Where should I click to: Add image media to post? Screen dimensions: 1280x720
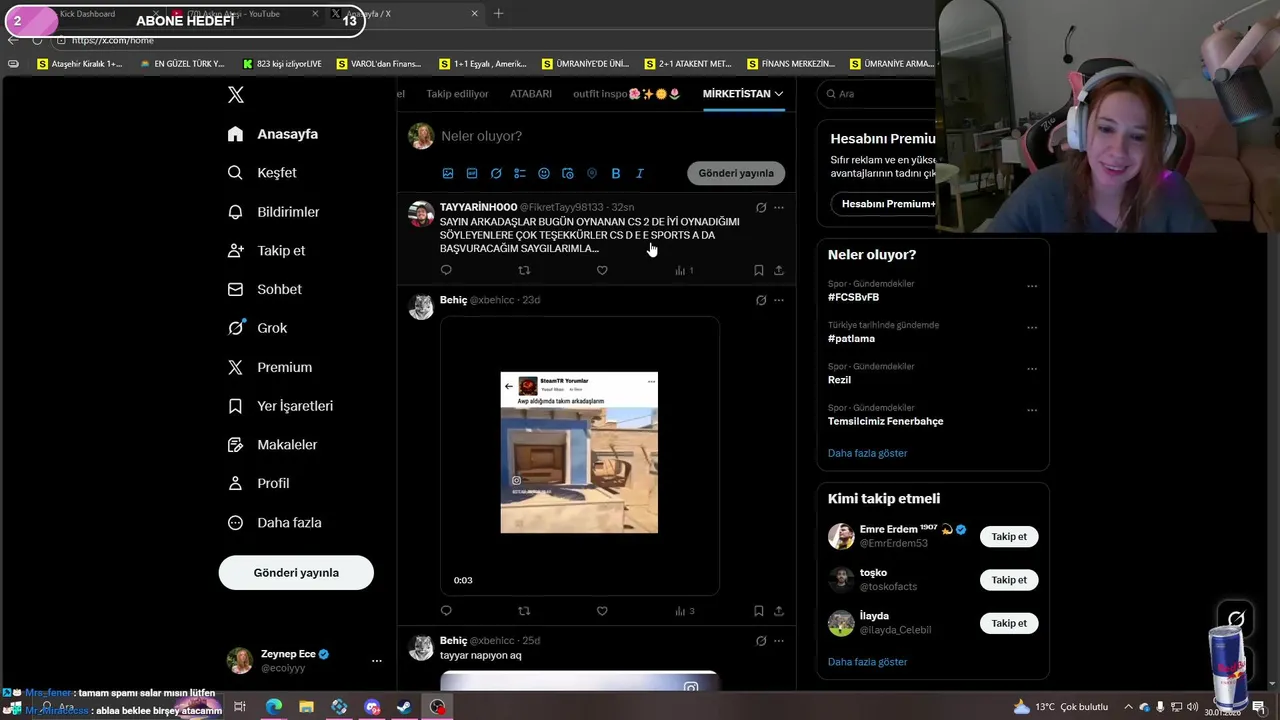448,173
